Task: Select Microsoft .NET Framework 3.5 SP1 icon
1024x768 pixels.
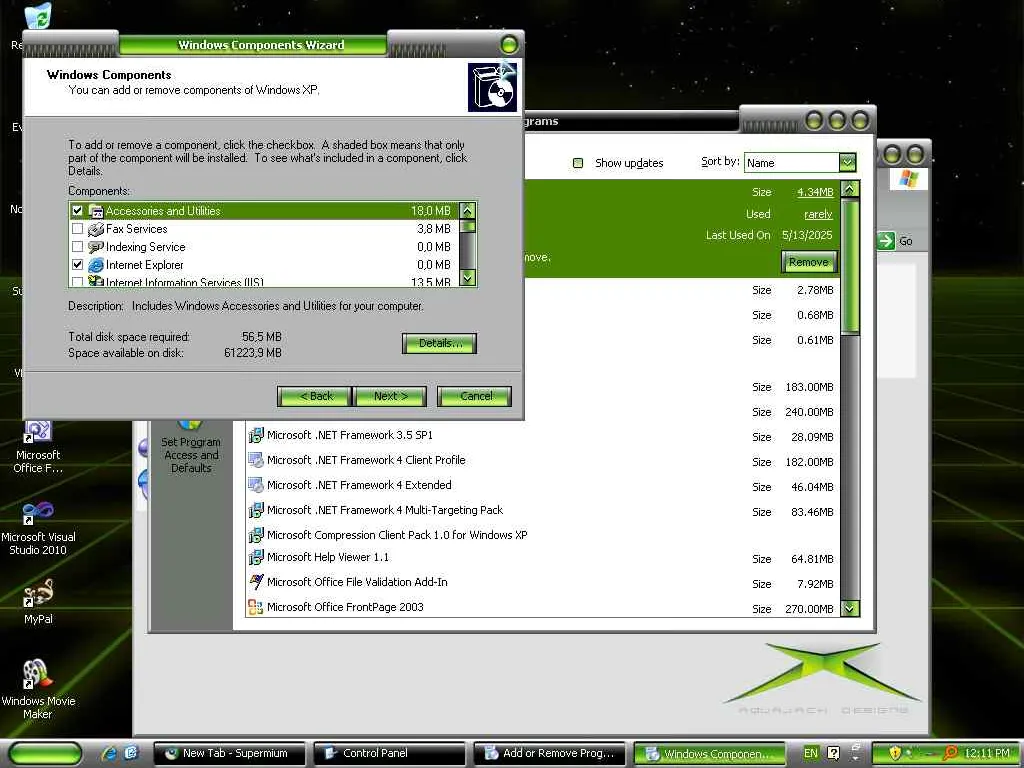Action: tap(255, 435)
